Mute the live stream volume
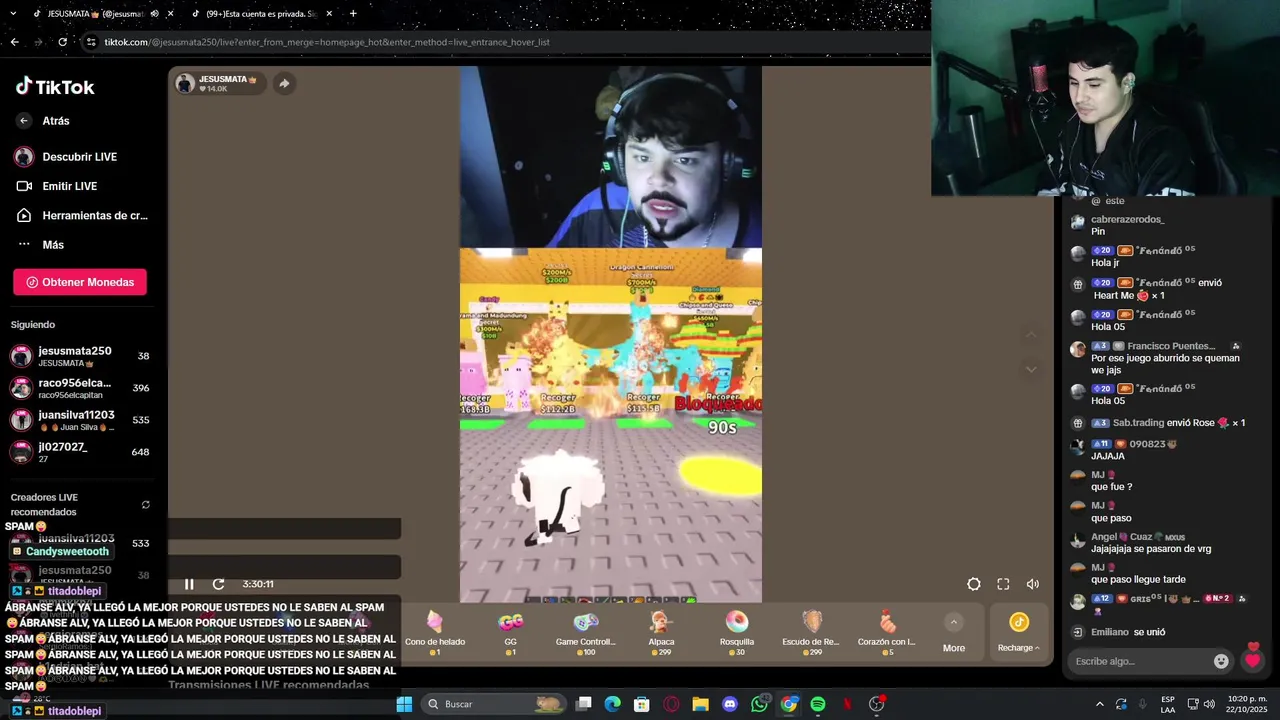The width and height of the screenshot is (1280, 720). point(1033,584)
